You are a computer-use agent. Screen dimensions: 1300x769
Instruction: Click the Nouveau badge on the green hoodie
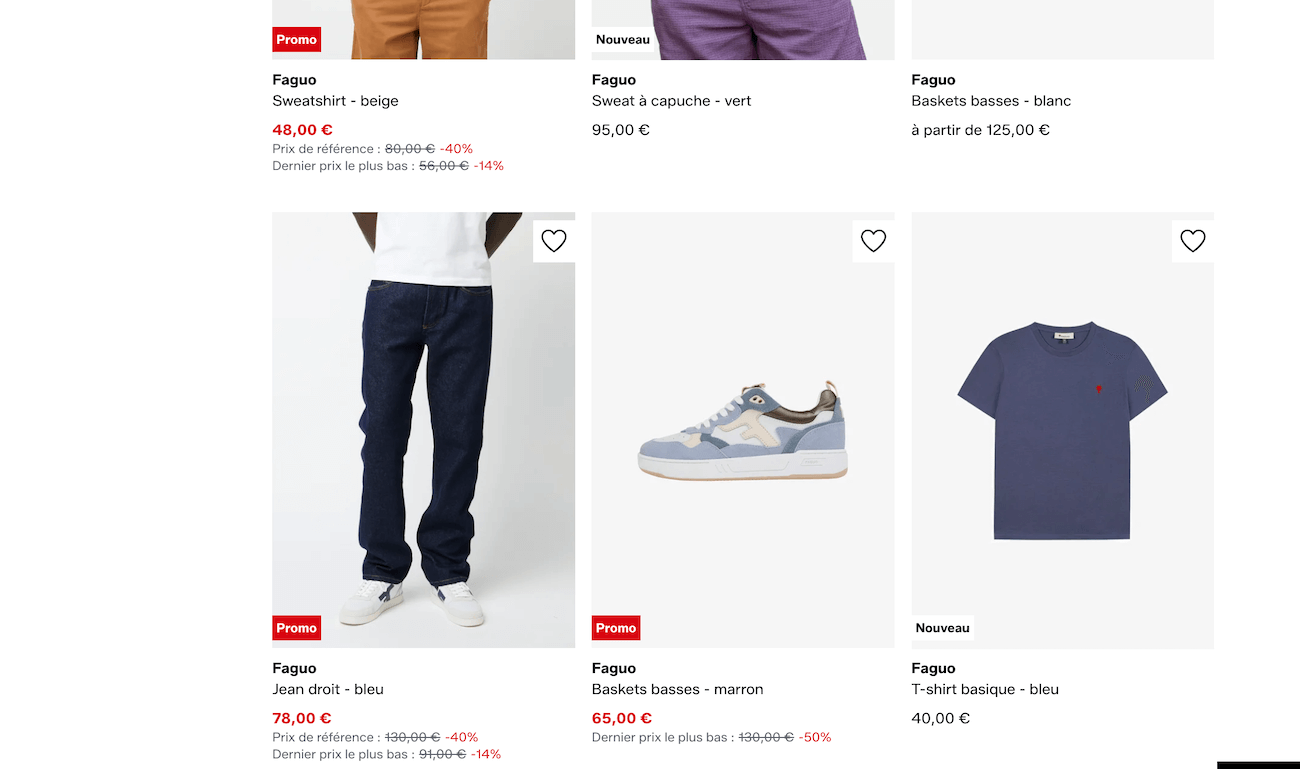click(622, 39)
